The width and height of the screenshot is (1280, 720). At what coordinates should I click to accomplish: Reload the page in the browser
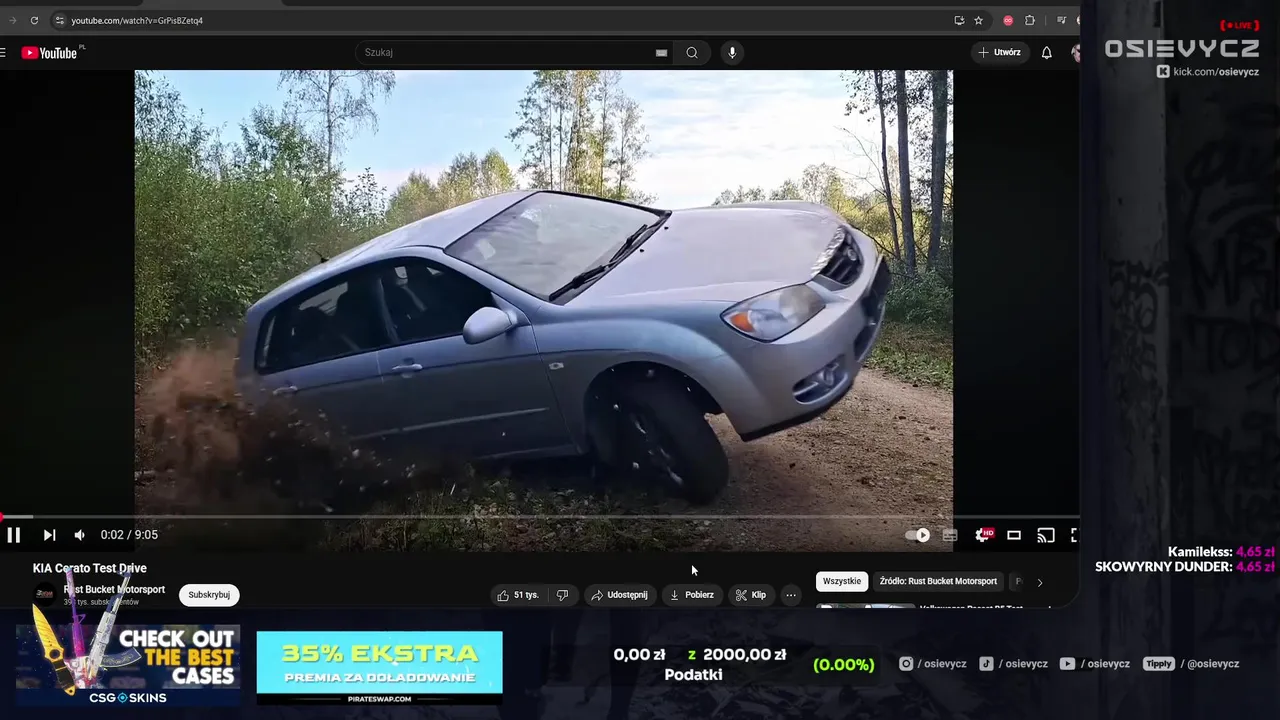tap(35, 20)
